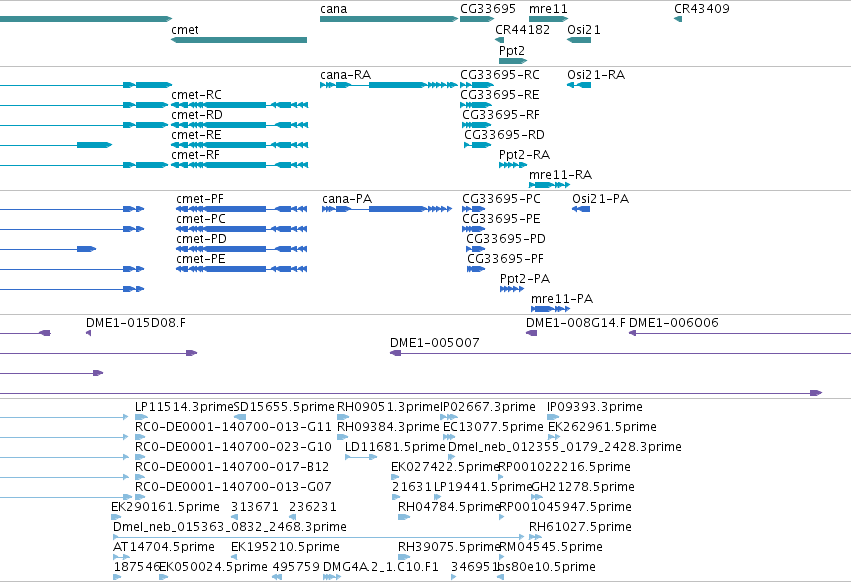Click the 236231 EST label
The width and height of the screenshot is (851, 582).
click(x=313, y=507)
